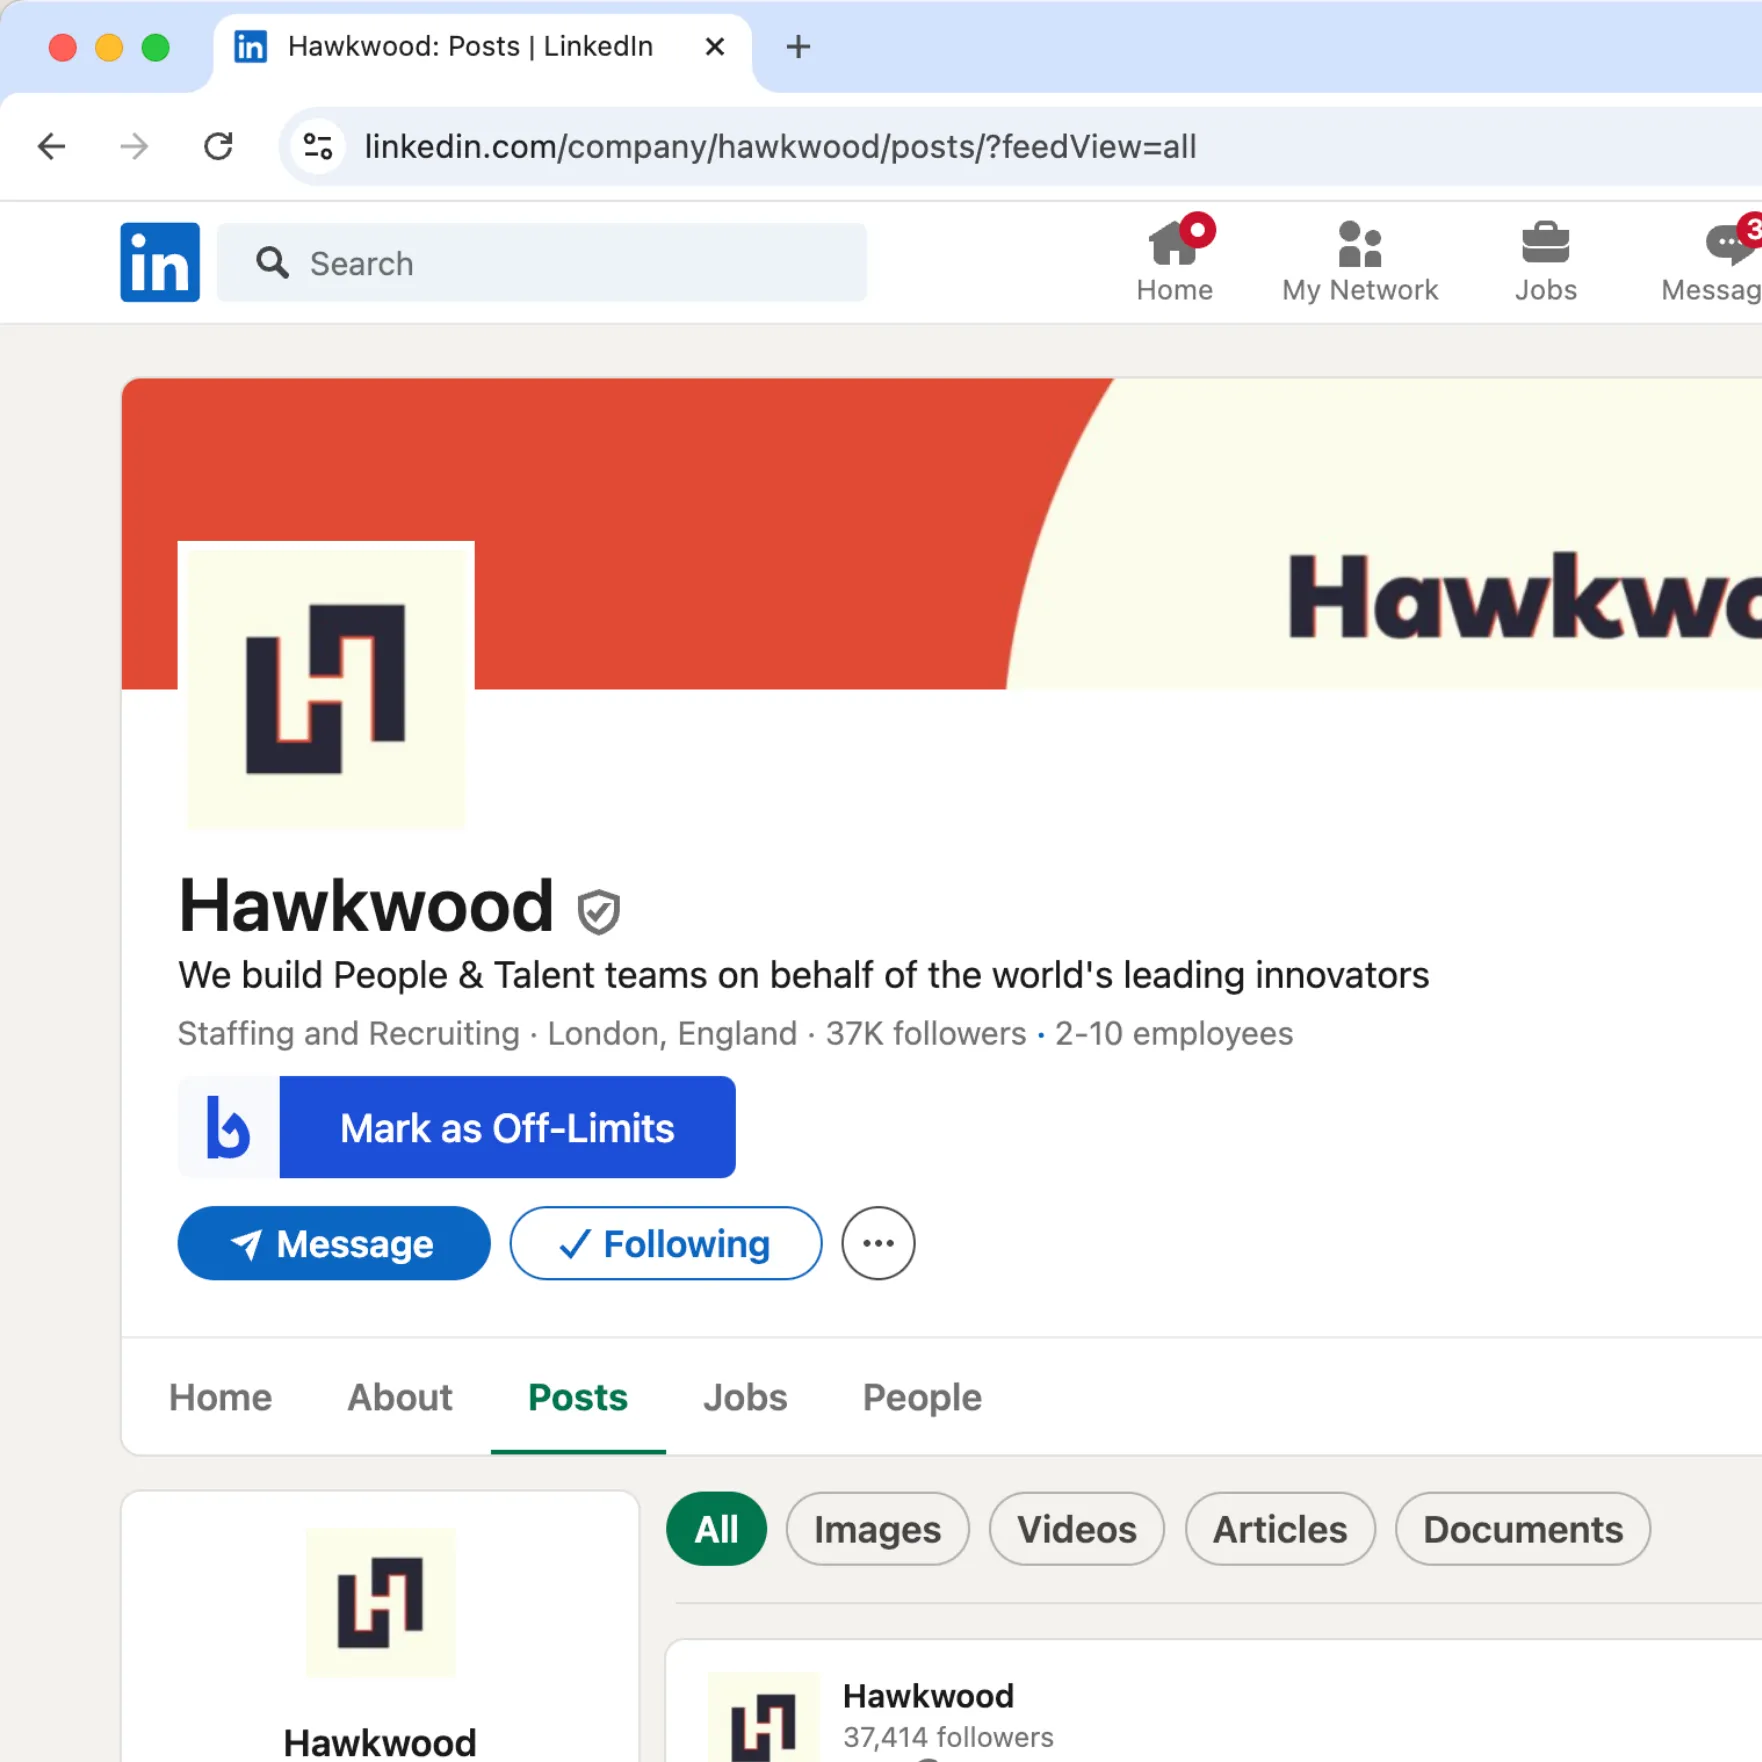Send a Message to Hawkwood

coord(333,1243)
